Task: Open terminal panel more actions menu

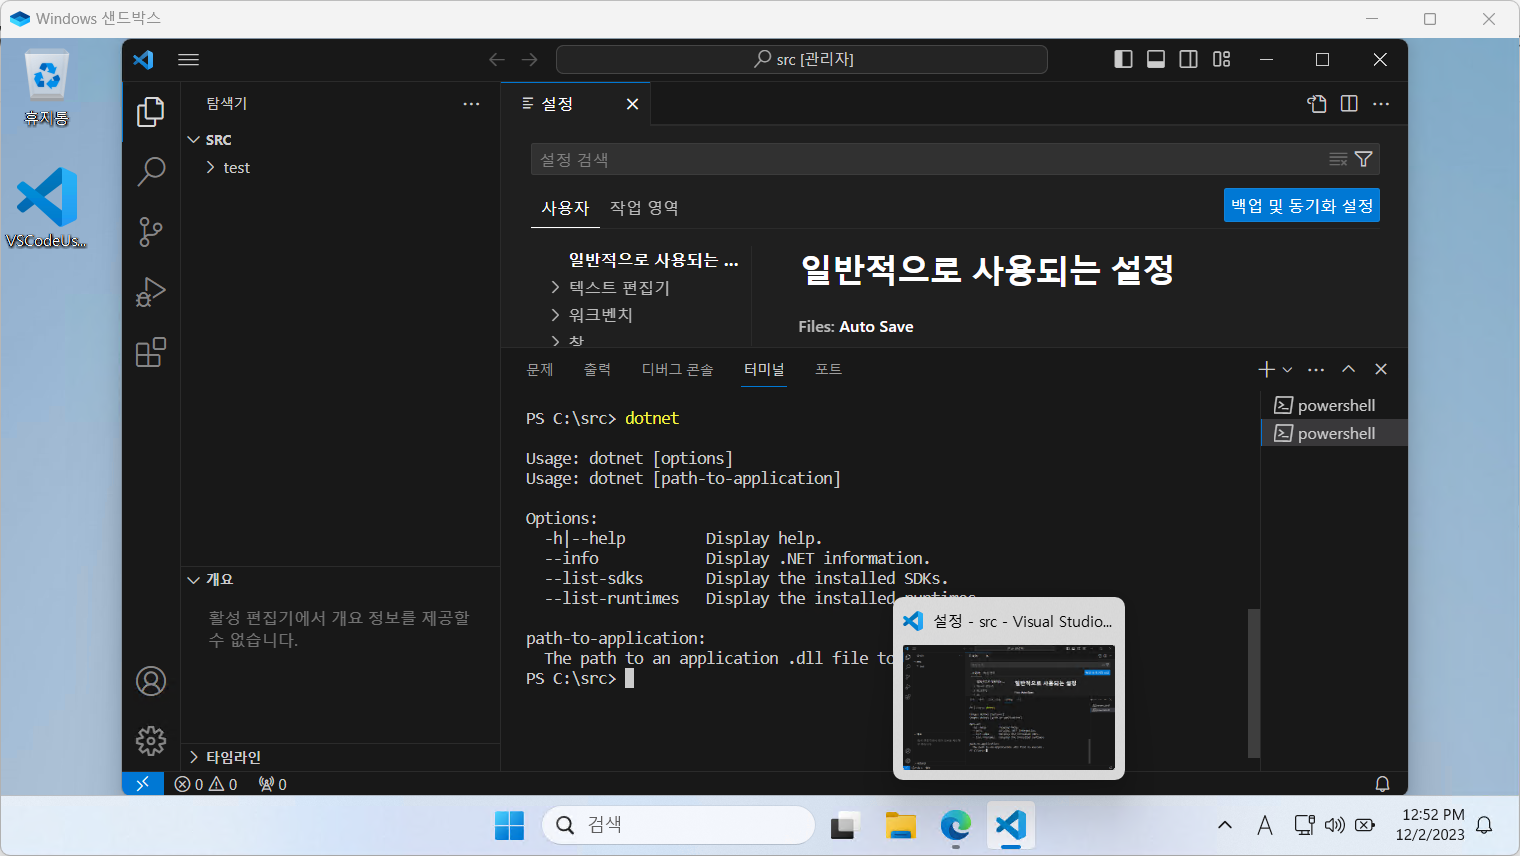Action: point(1316,369)
